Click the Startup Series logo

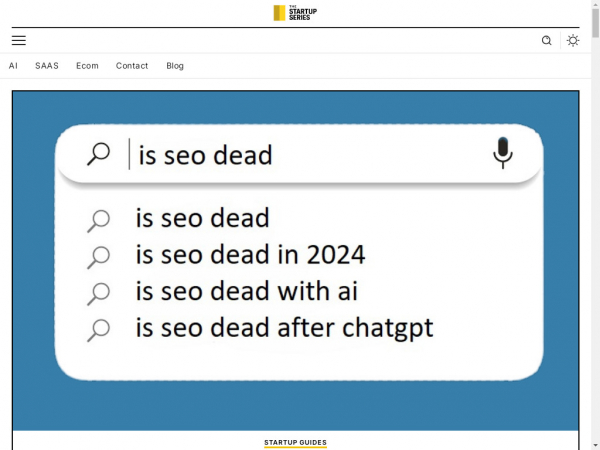point(295,13)
